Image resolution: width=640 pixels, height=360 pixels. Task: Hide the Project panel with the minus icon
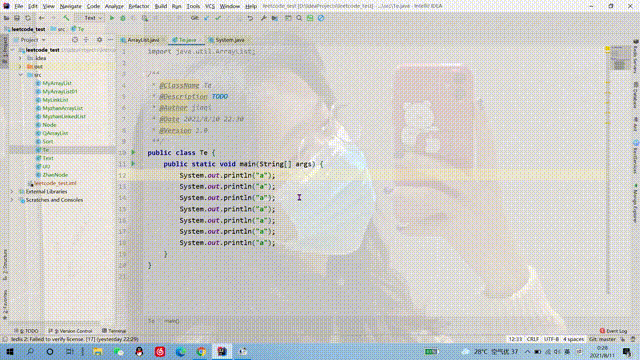(110, 40)
